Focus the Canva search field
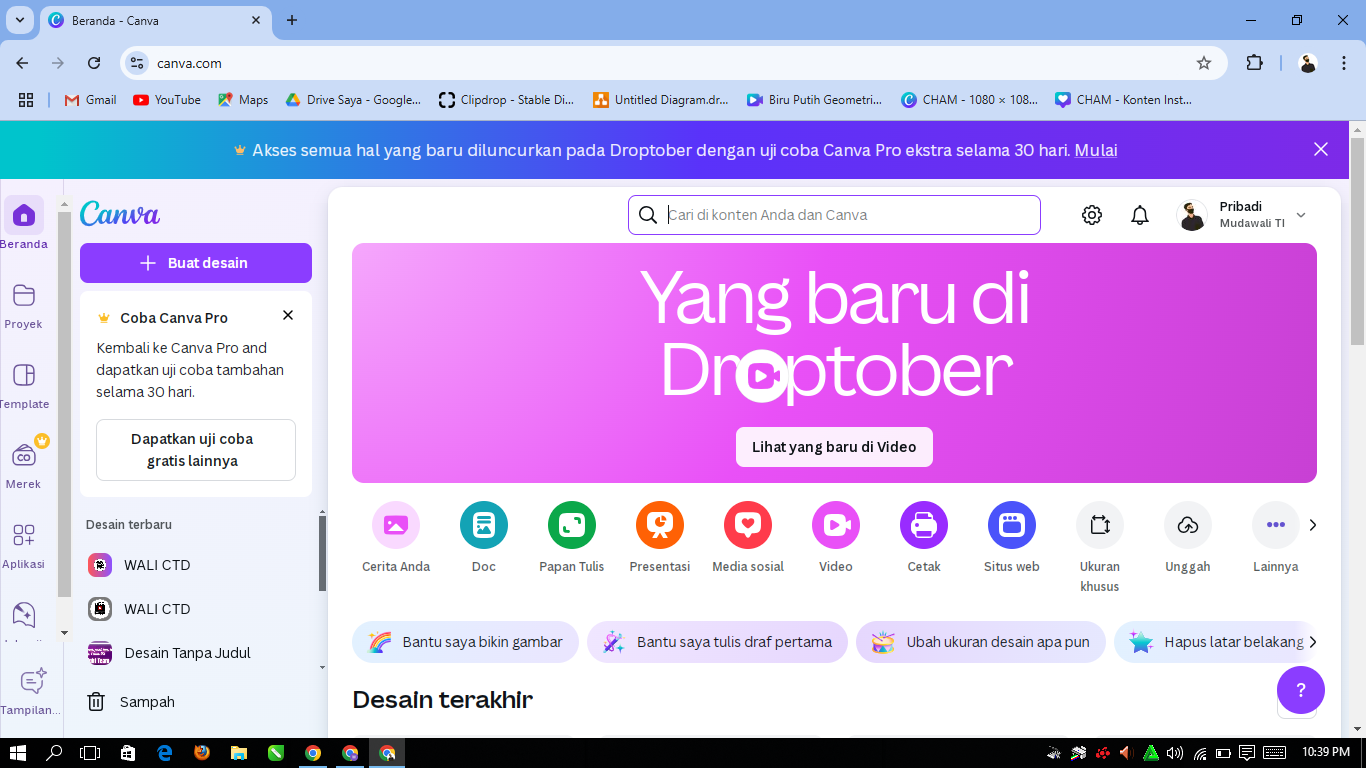Screen dimensions: 1366x768 pos(834,215)
